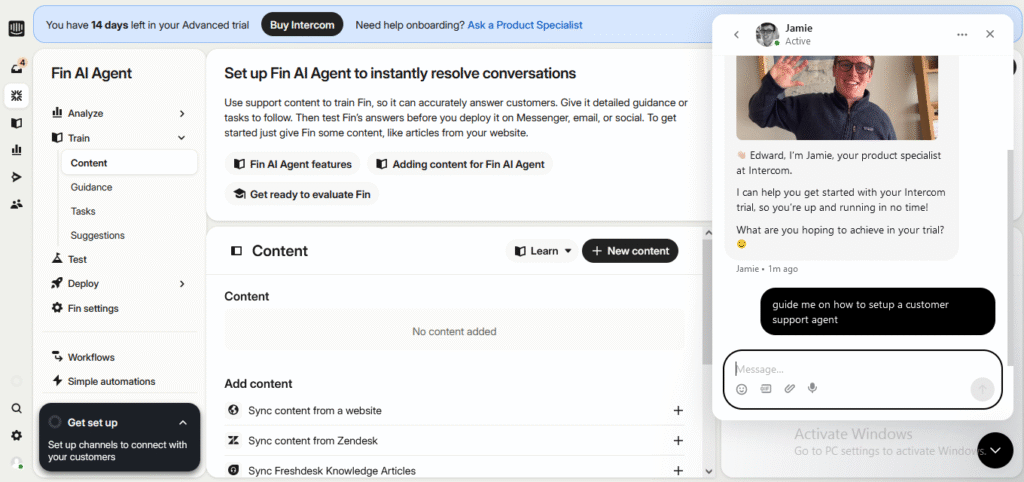The height and width of the screenshot is (482, 1024).
Task: Open the Reports bar chart sidebar icon
Action: 16,150
